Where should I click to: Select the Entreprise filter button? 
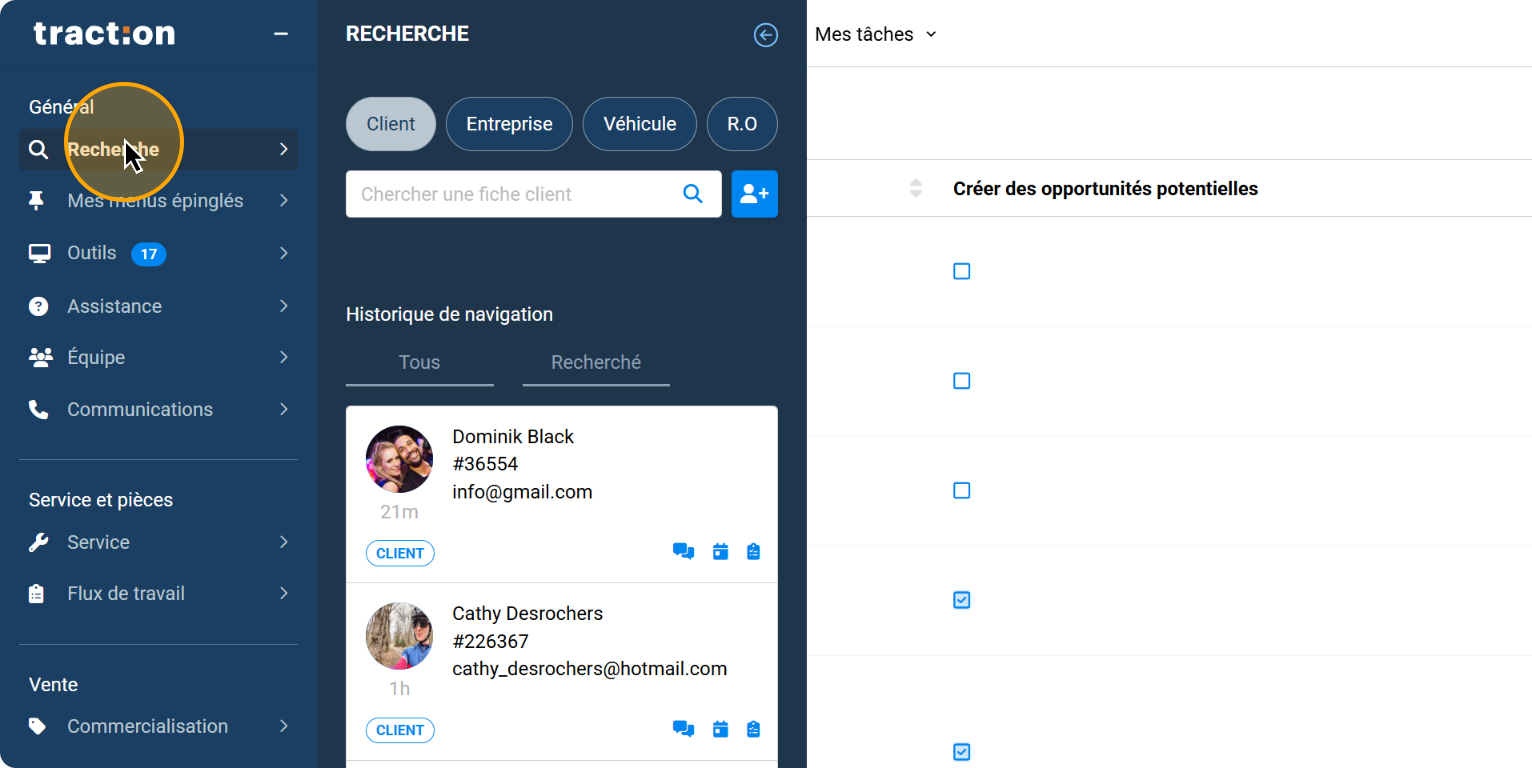click(x=509, y=124)
